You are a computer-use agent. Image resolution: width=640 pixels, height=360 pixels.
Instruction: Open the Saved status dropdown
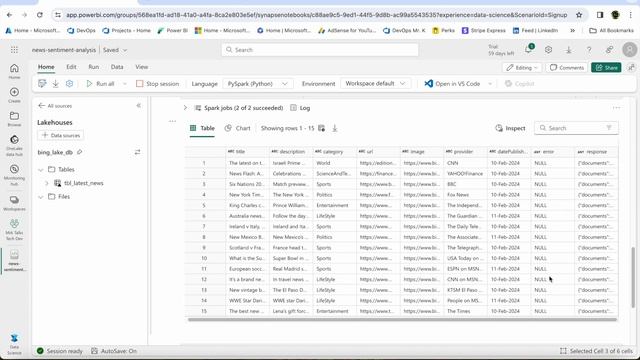pos(115,50)
